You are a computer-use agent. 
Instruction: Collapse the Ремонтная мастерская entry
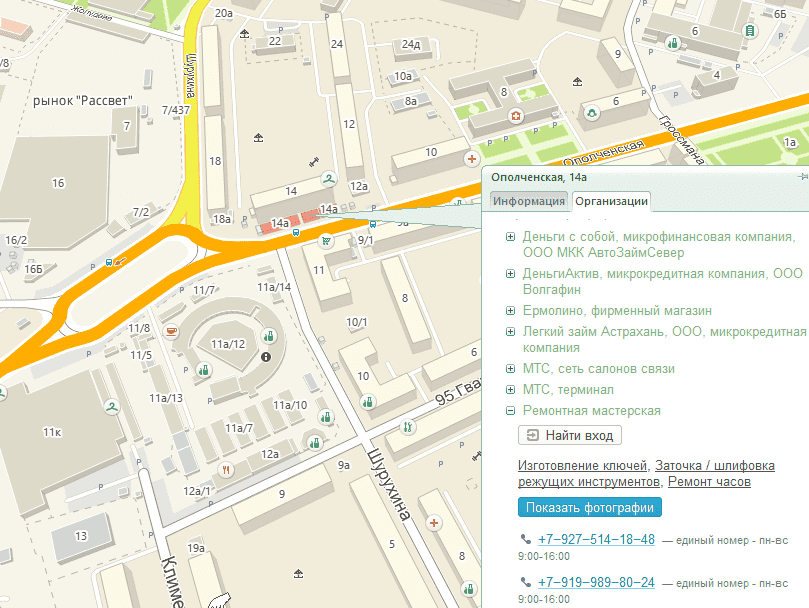[x=510, y=411]
